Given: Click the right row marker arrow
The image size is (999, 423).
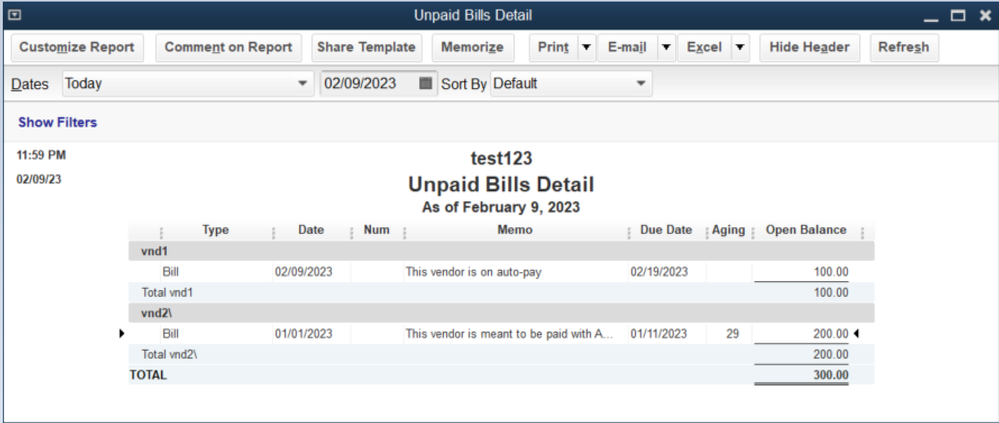Looking at the screenshot, I should (x=856, y=334).
